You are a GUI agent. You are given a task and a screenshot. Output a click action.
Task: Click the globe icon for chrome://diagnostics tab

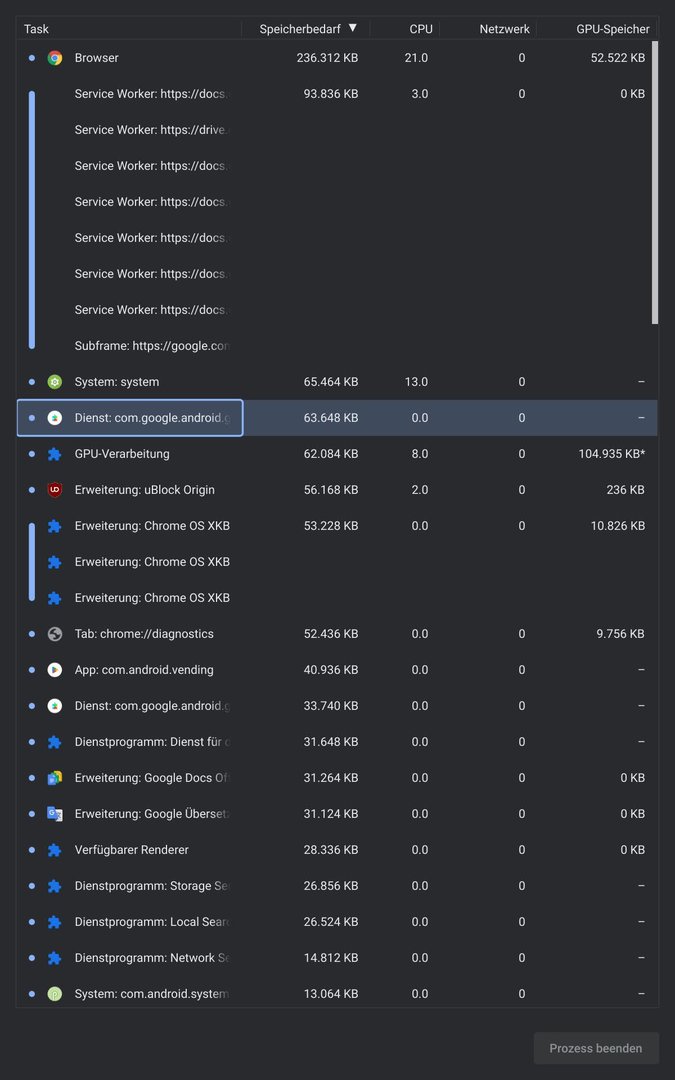coord(55,634)
